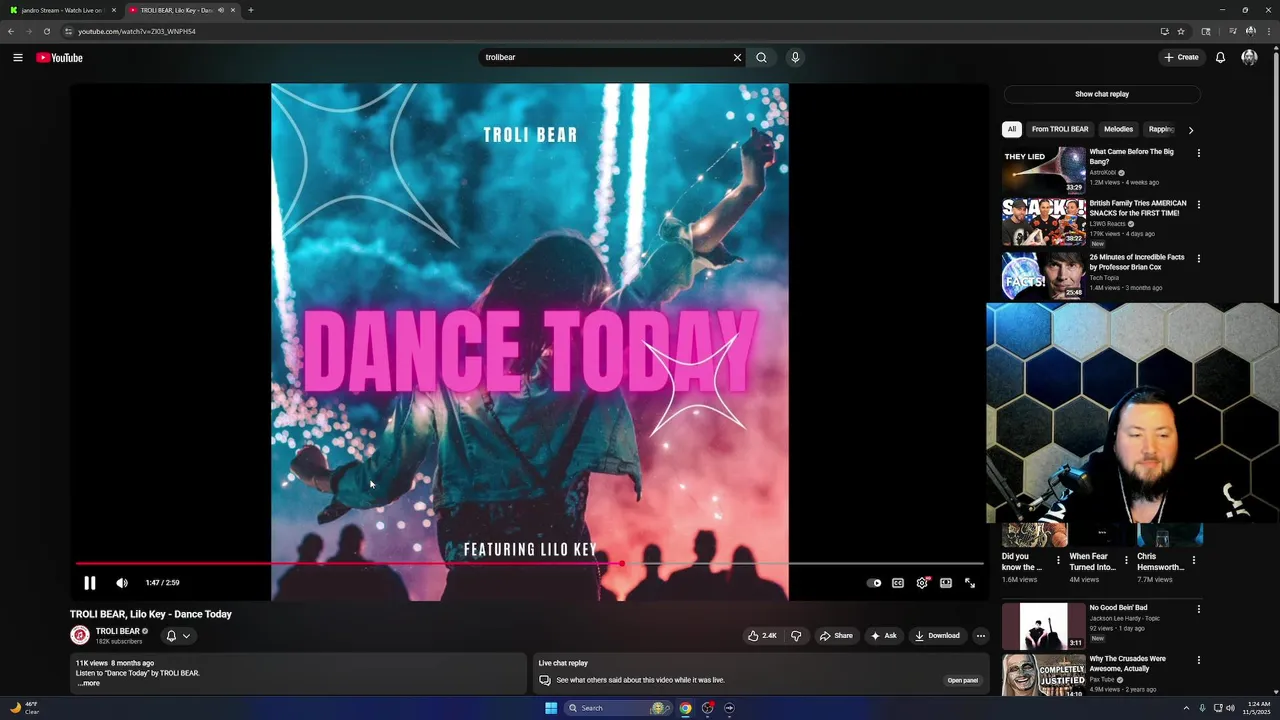Reload the page
1280x720 pixels.
46,31
